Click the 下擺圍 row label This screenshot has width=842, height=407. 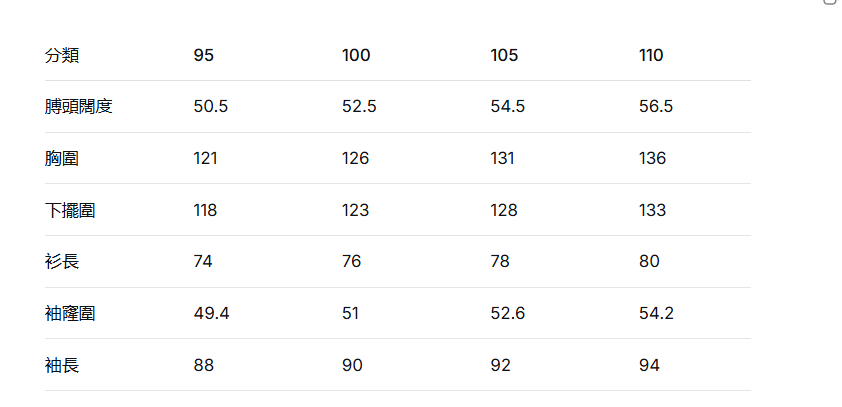70,210
